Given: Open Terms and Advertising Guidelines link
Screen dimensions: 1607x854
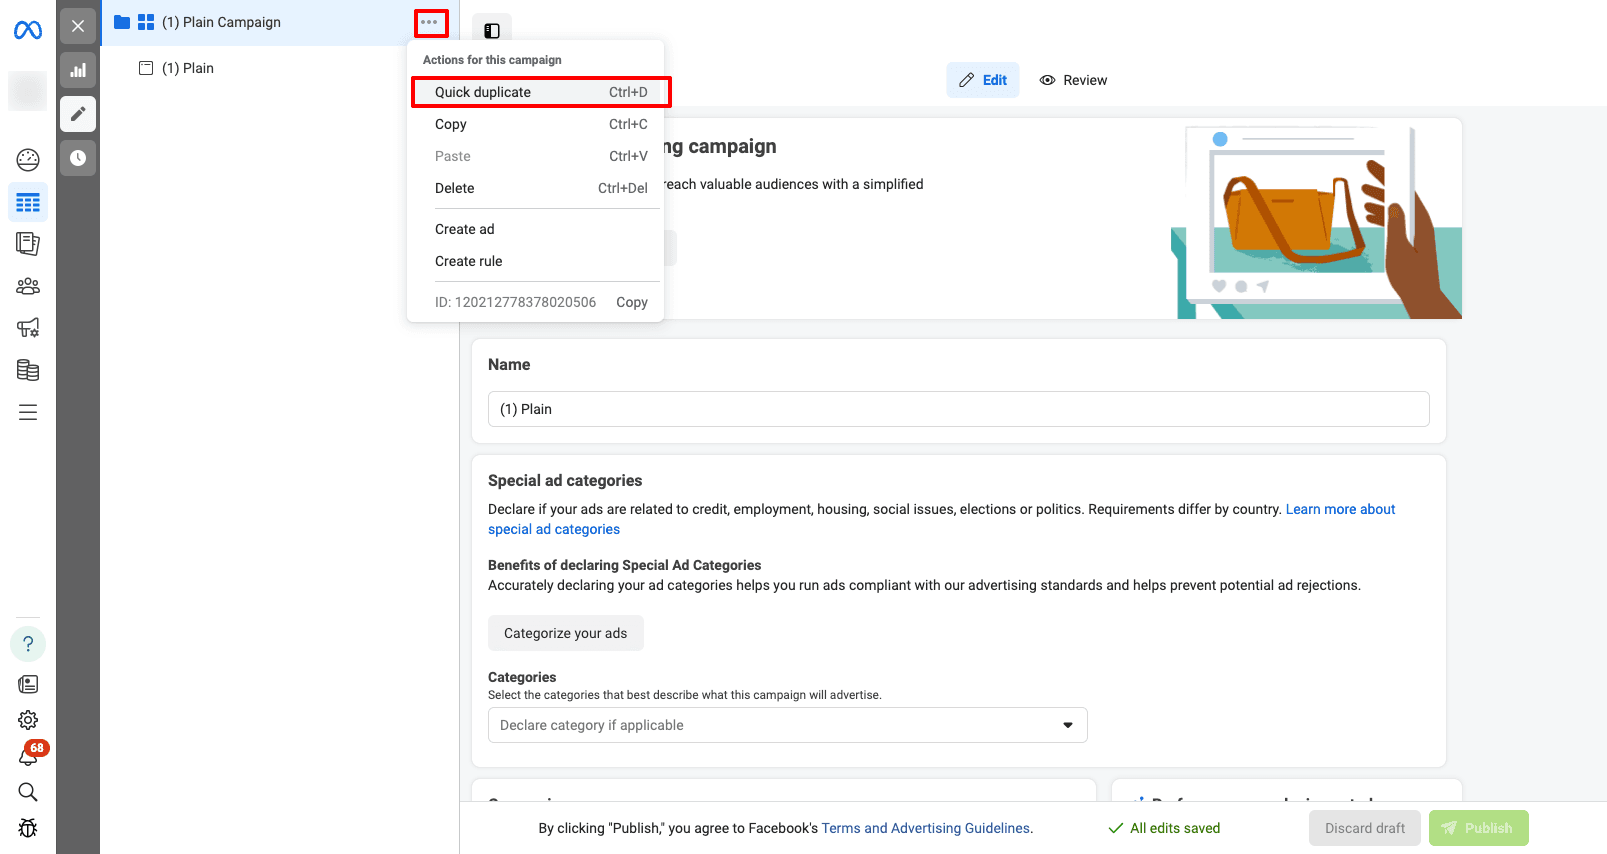Looking at the screenshot, I should point(926,828).
